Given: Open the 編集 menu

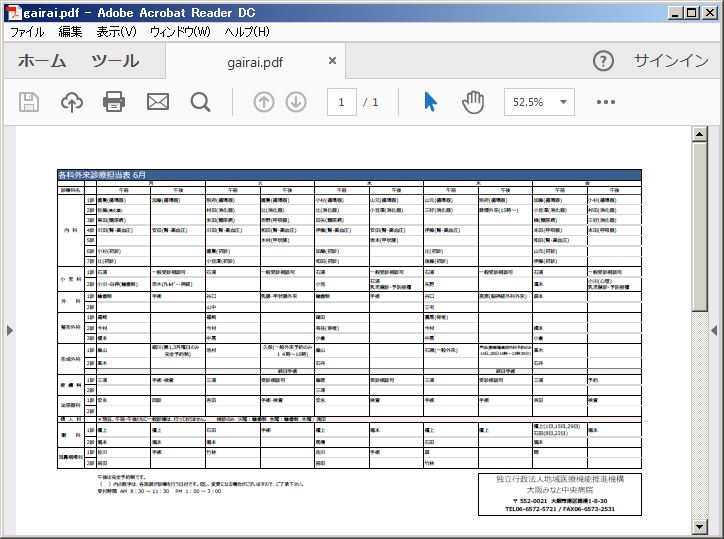Looking at the screenshot, I should [70, 32].
